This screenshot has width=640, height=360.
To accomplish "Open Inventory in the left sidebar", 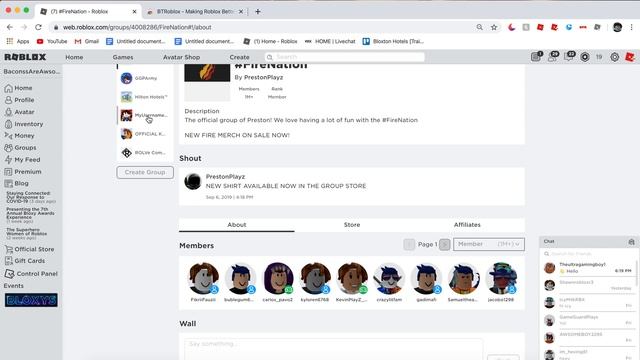I will pos(24,124).
